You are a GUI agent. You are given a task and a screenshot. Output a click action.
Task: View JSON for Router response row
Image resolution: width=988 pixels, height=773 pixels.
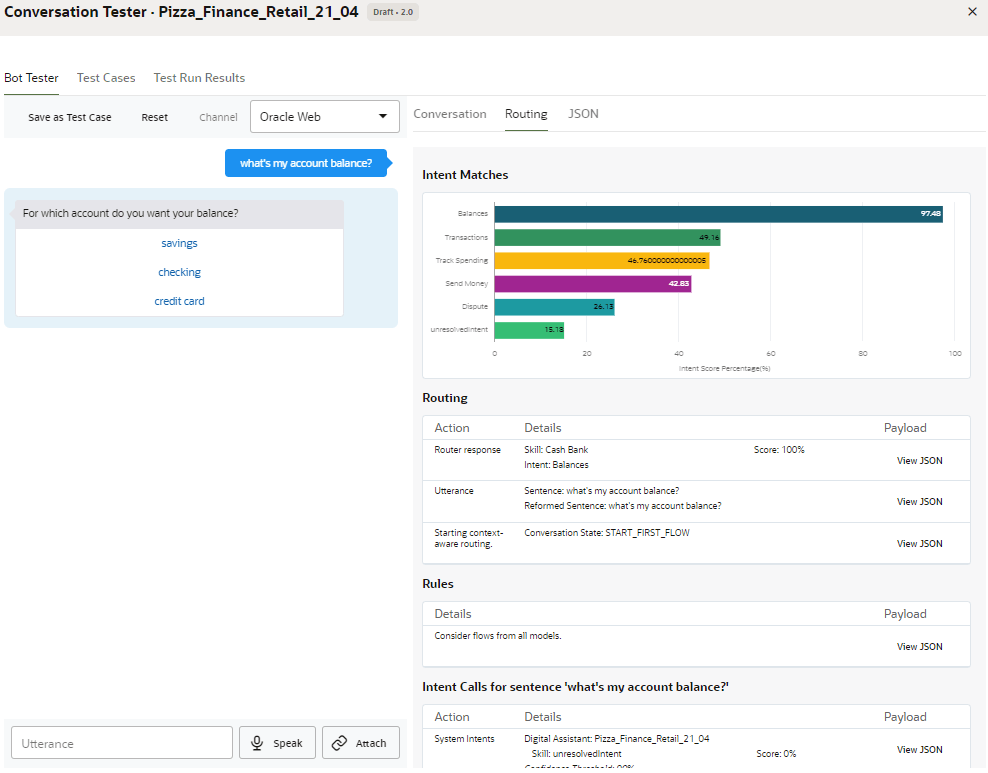pyautogui.click(x=919, y=461)
